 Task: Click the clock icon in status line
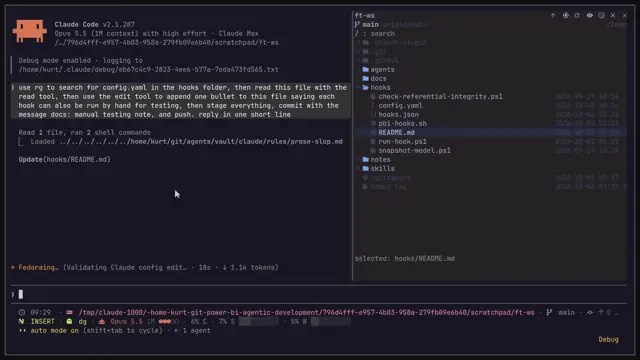[22, 312]
